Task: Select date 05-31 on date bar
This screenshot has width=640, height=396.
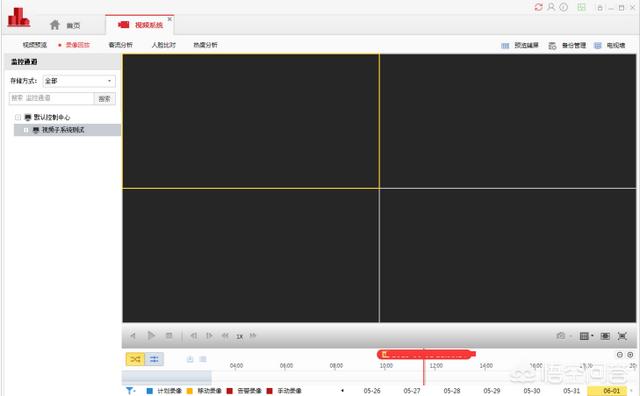Action: tap(571, 391)
